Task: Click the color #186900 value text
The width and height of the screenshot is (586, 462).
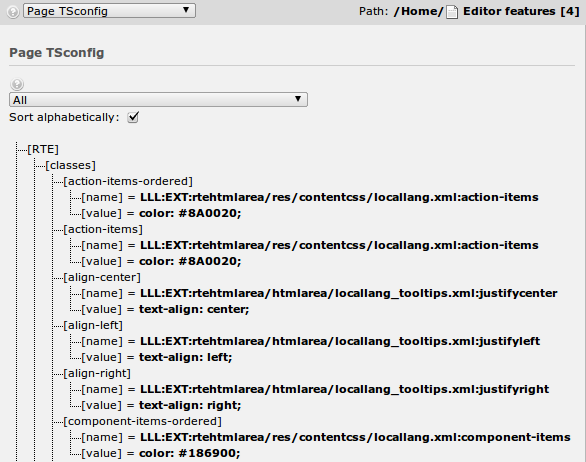Action: pos(190,453)
